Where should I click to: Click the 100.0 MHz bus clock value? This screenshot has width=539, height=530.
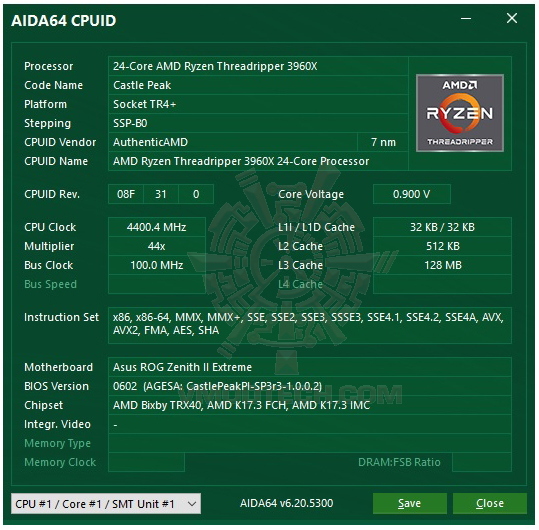point(157,265)
